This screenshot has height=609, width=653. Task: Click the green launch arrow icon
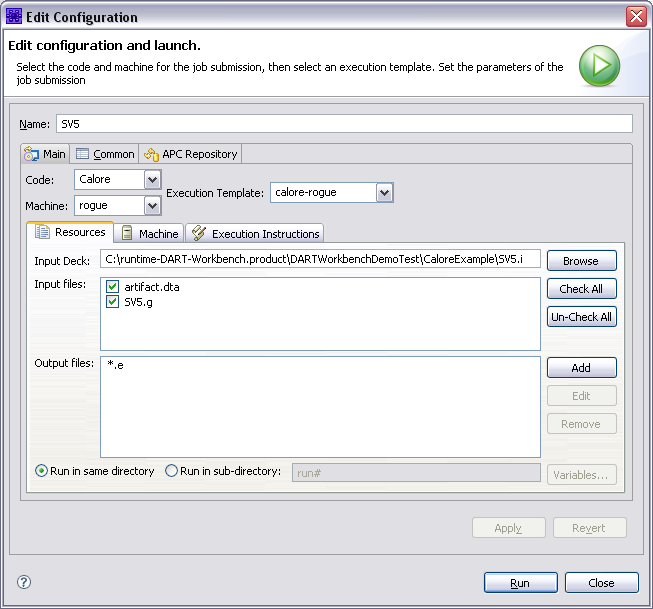599,66
